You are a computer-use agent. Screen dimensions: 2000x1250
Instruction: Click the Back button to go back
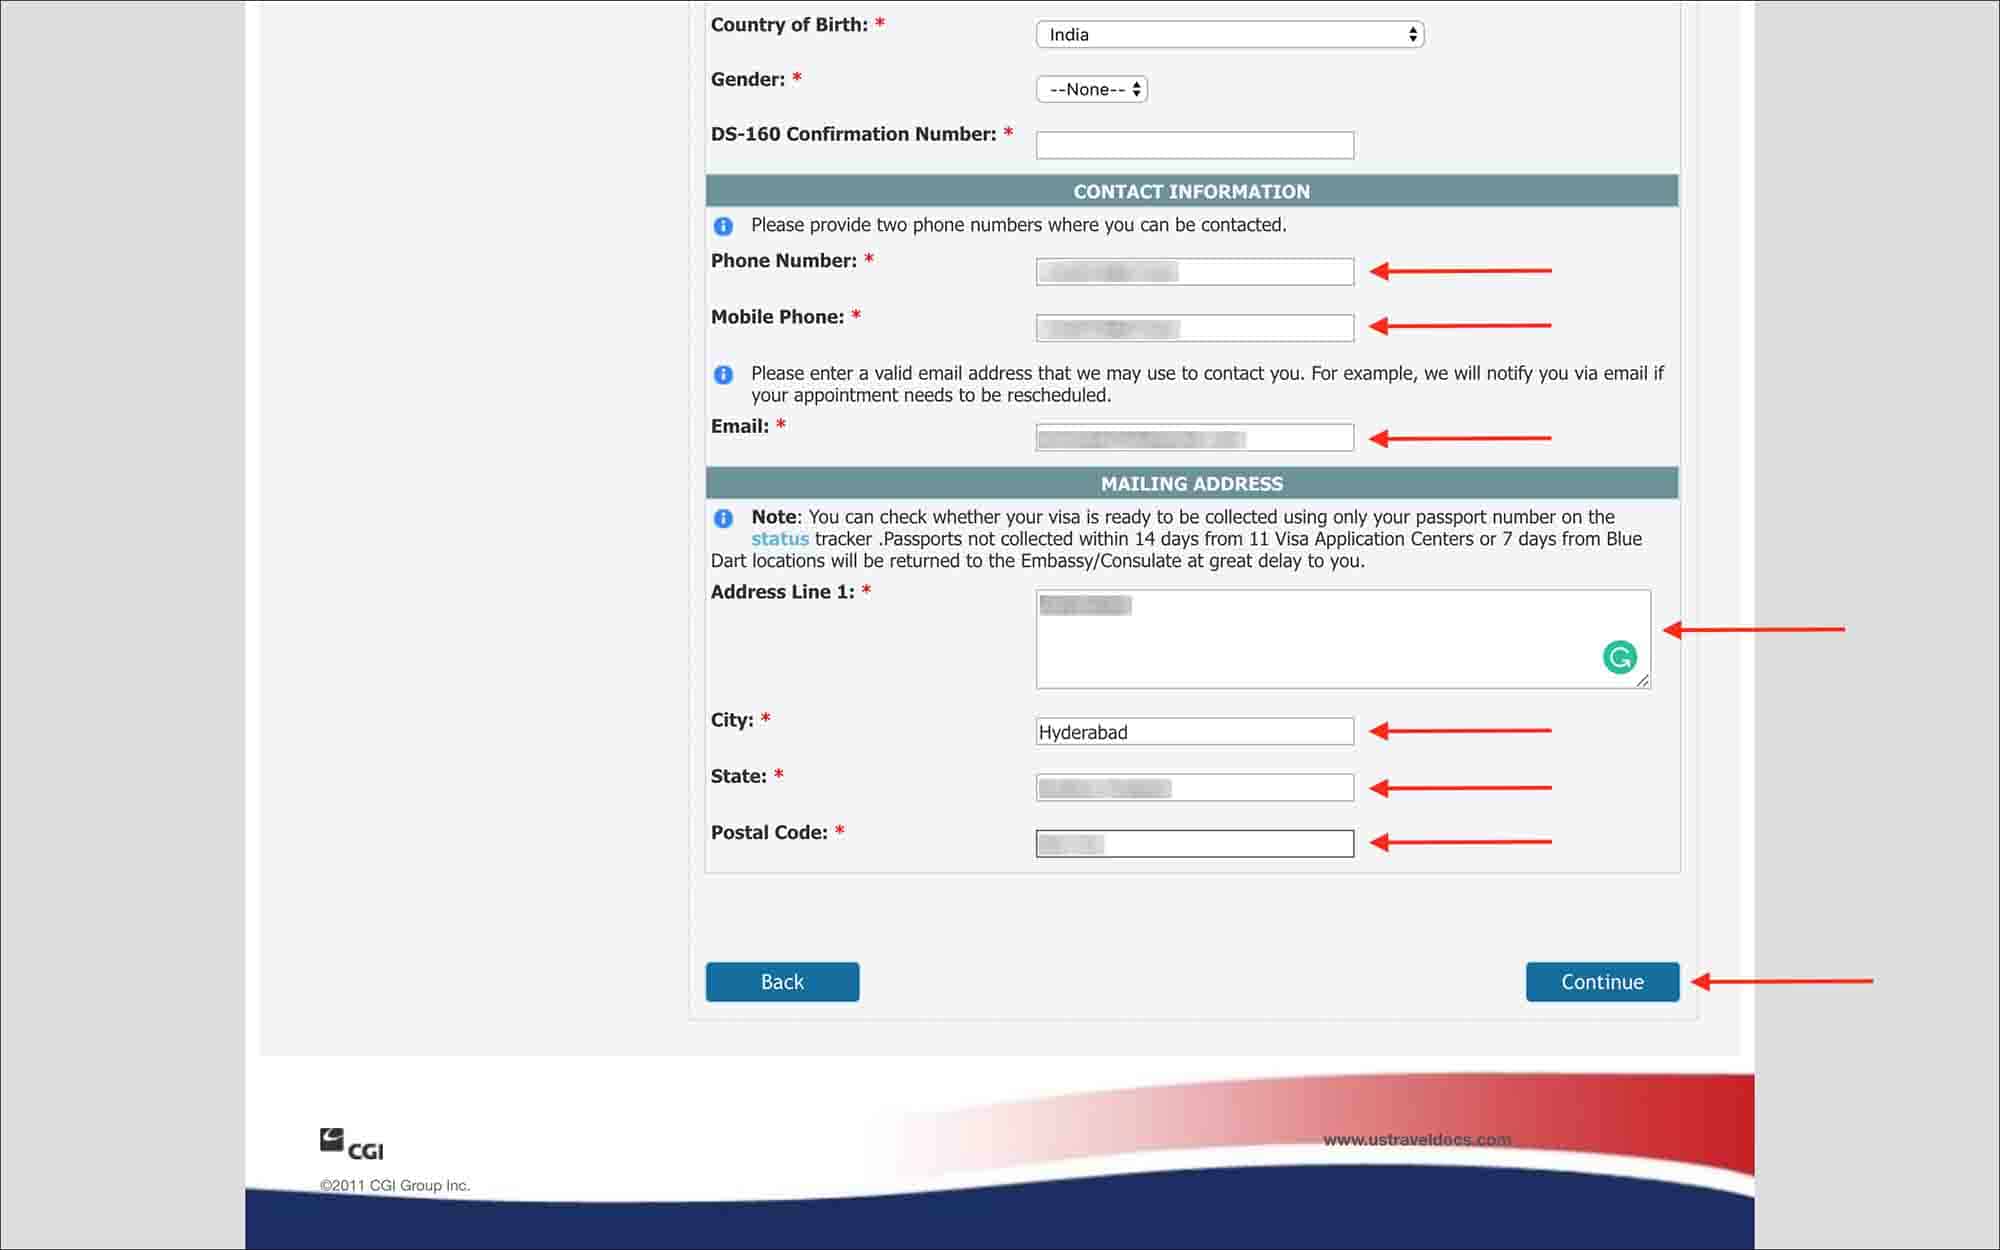[782, 981]
